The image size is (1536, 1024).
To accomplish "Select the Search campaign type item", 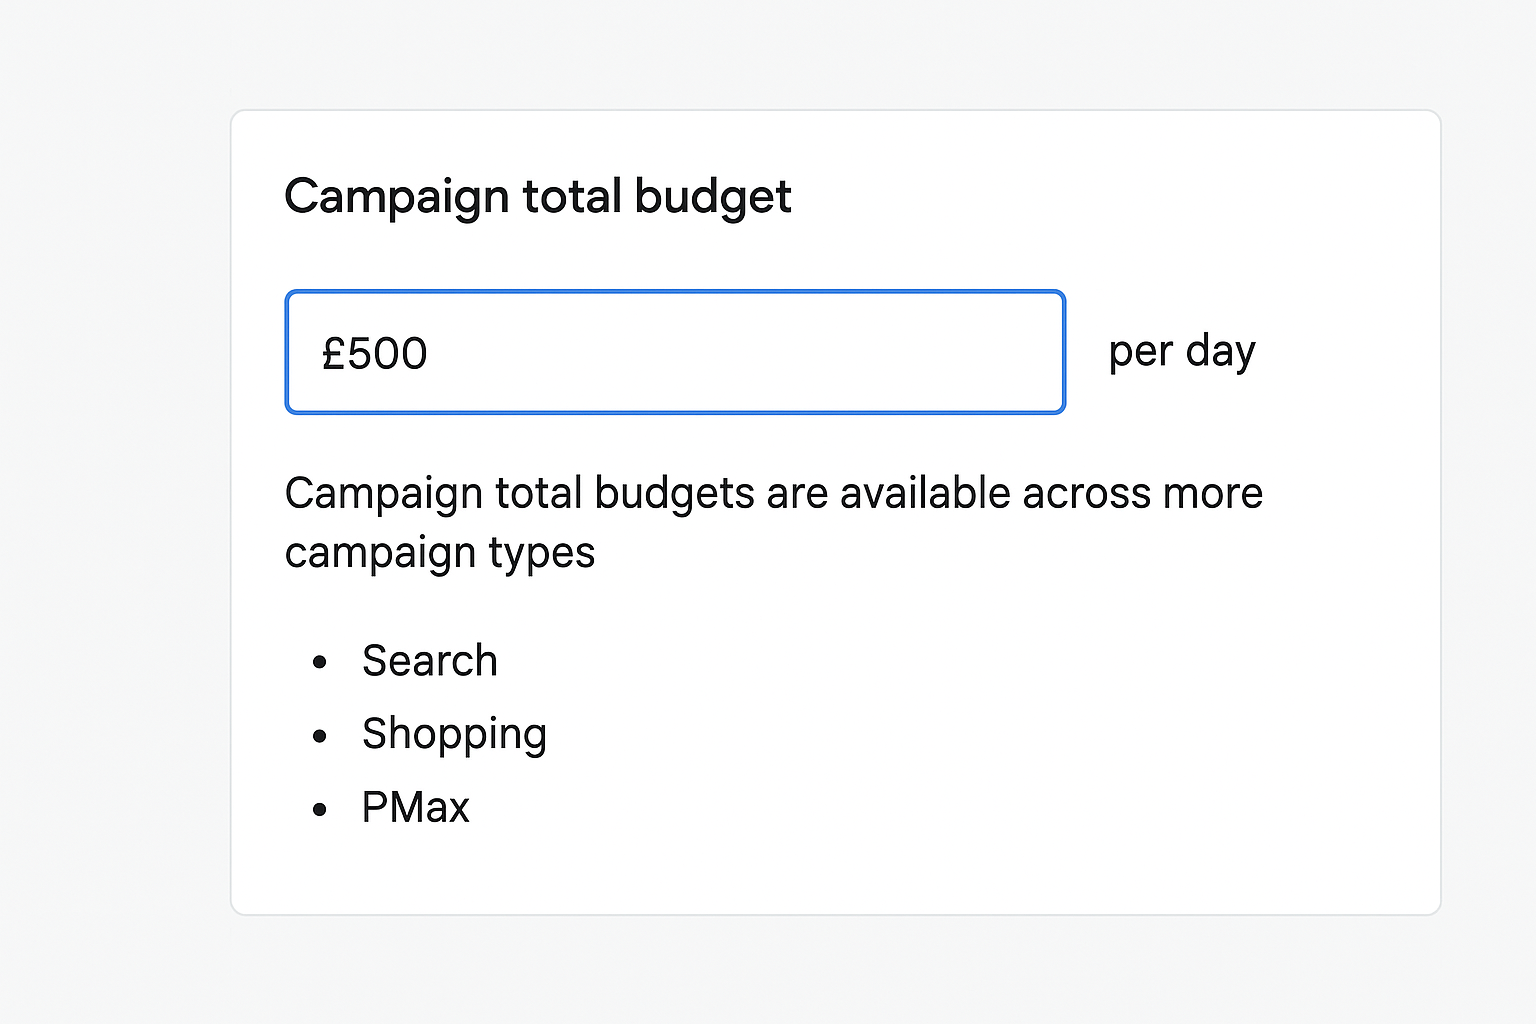I will click(429, 661).
